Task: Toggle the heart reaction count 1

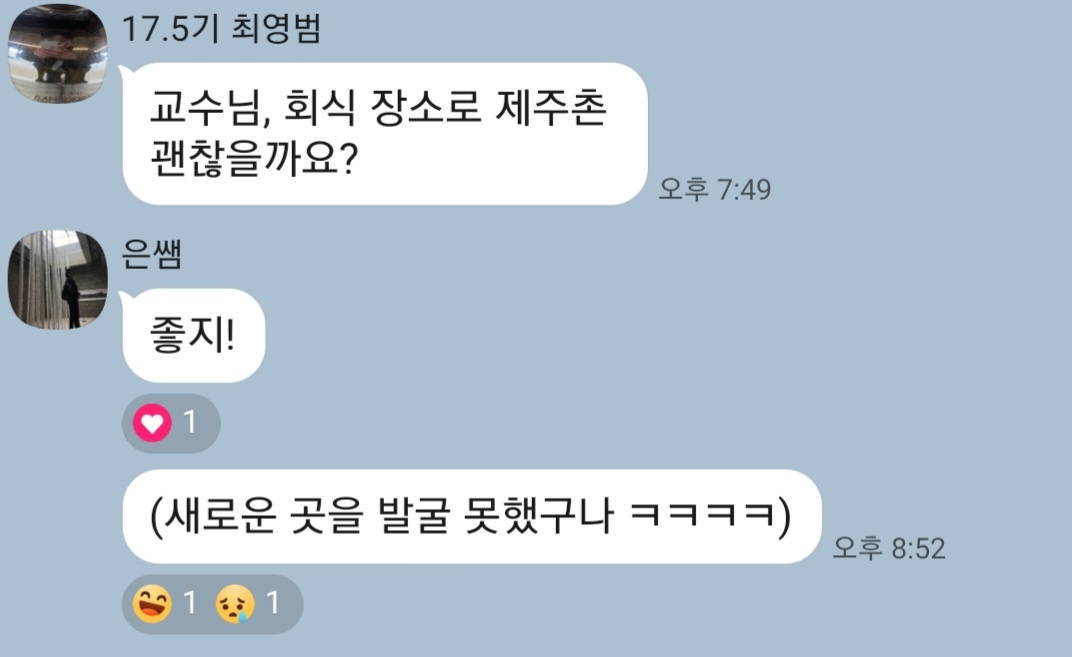Action: [x=190, y=423]
